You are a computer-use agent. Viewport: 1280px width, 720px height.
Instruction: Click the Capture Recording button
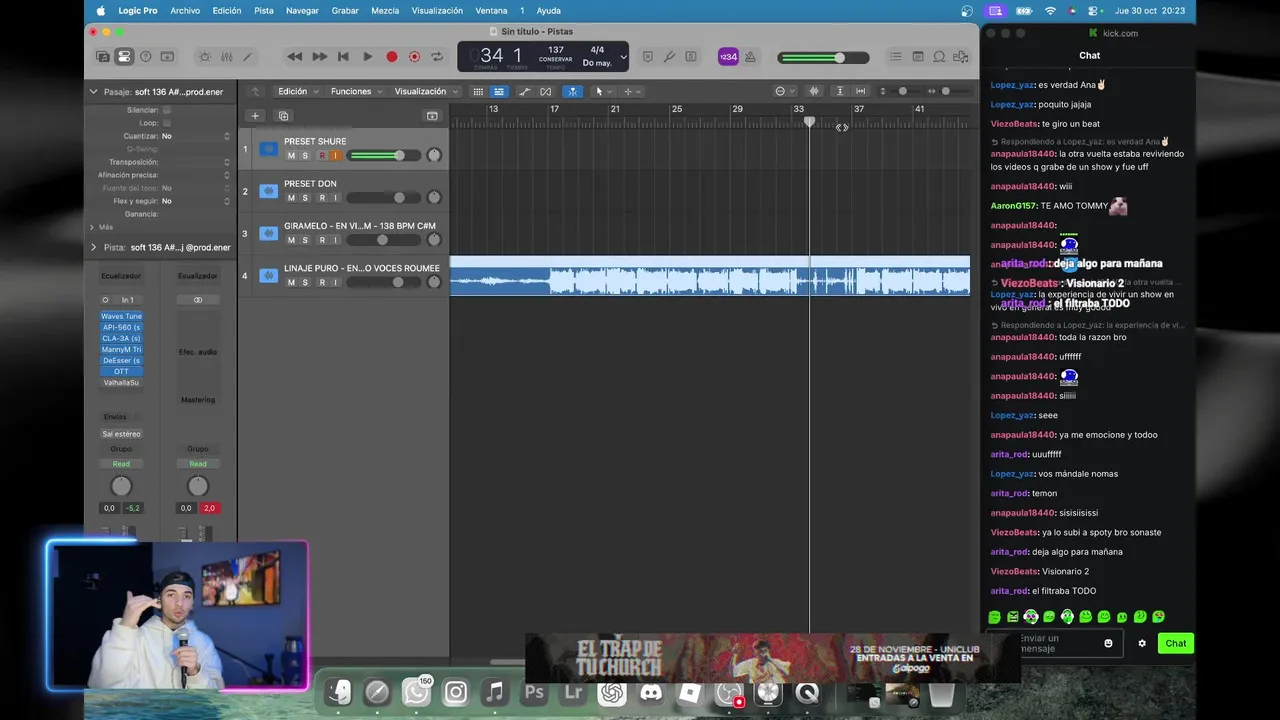(414, 57)
